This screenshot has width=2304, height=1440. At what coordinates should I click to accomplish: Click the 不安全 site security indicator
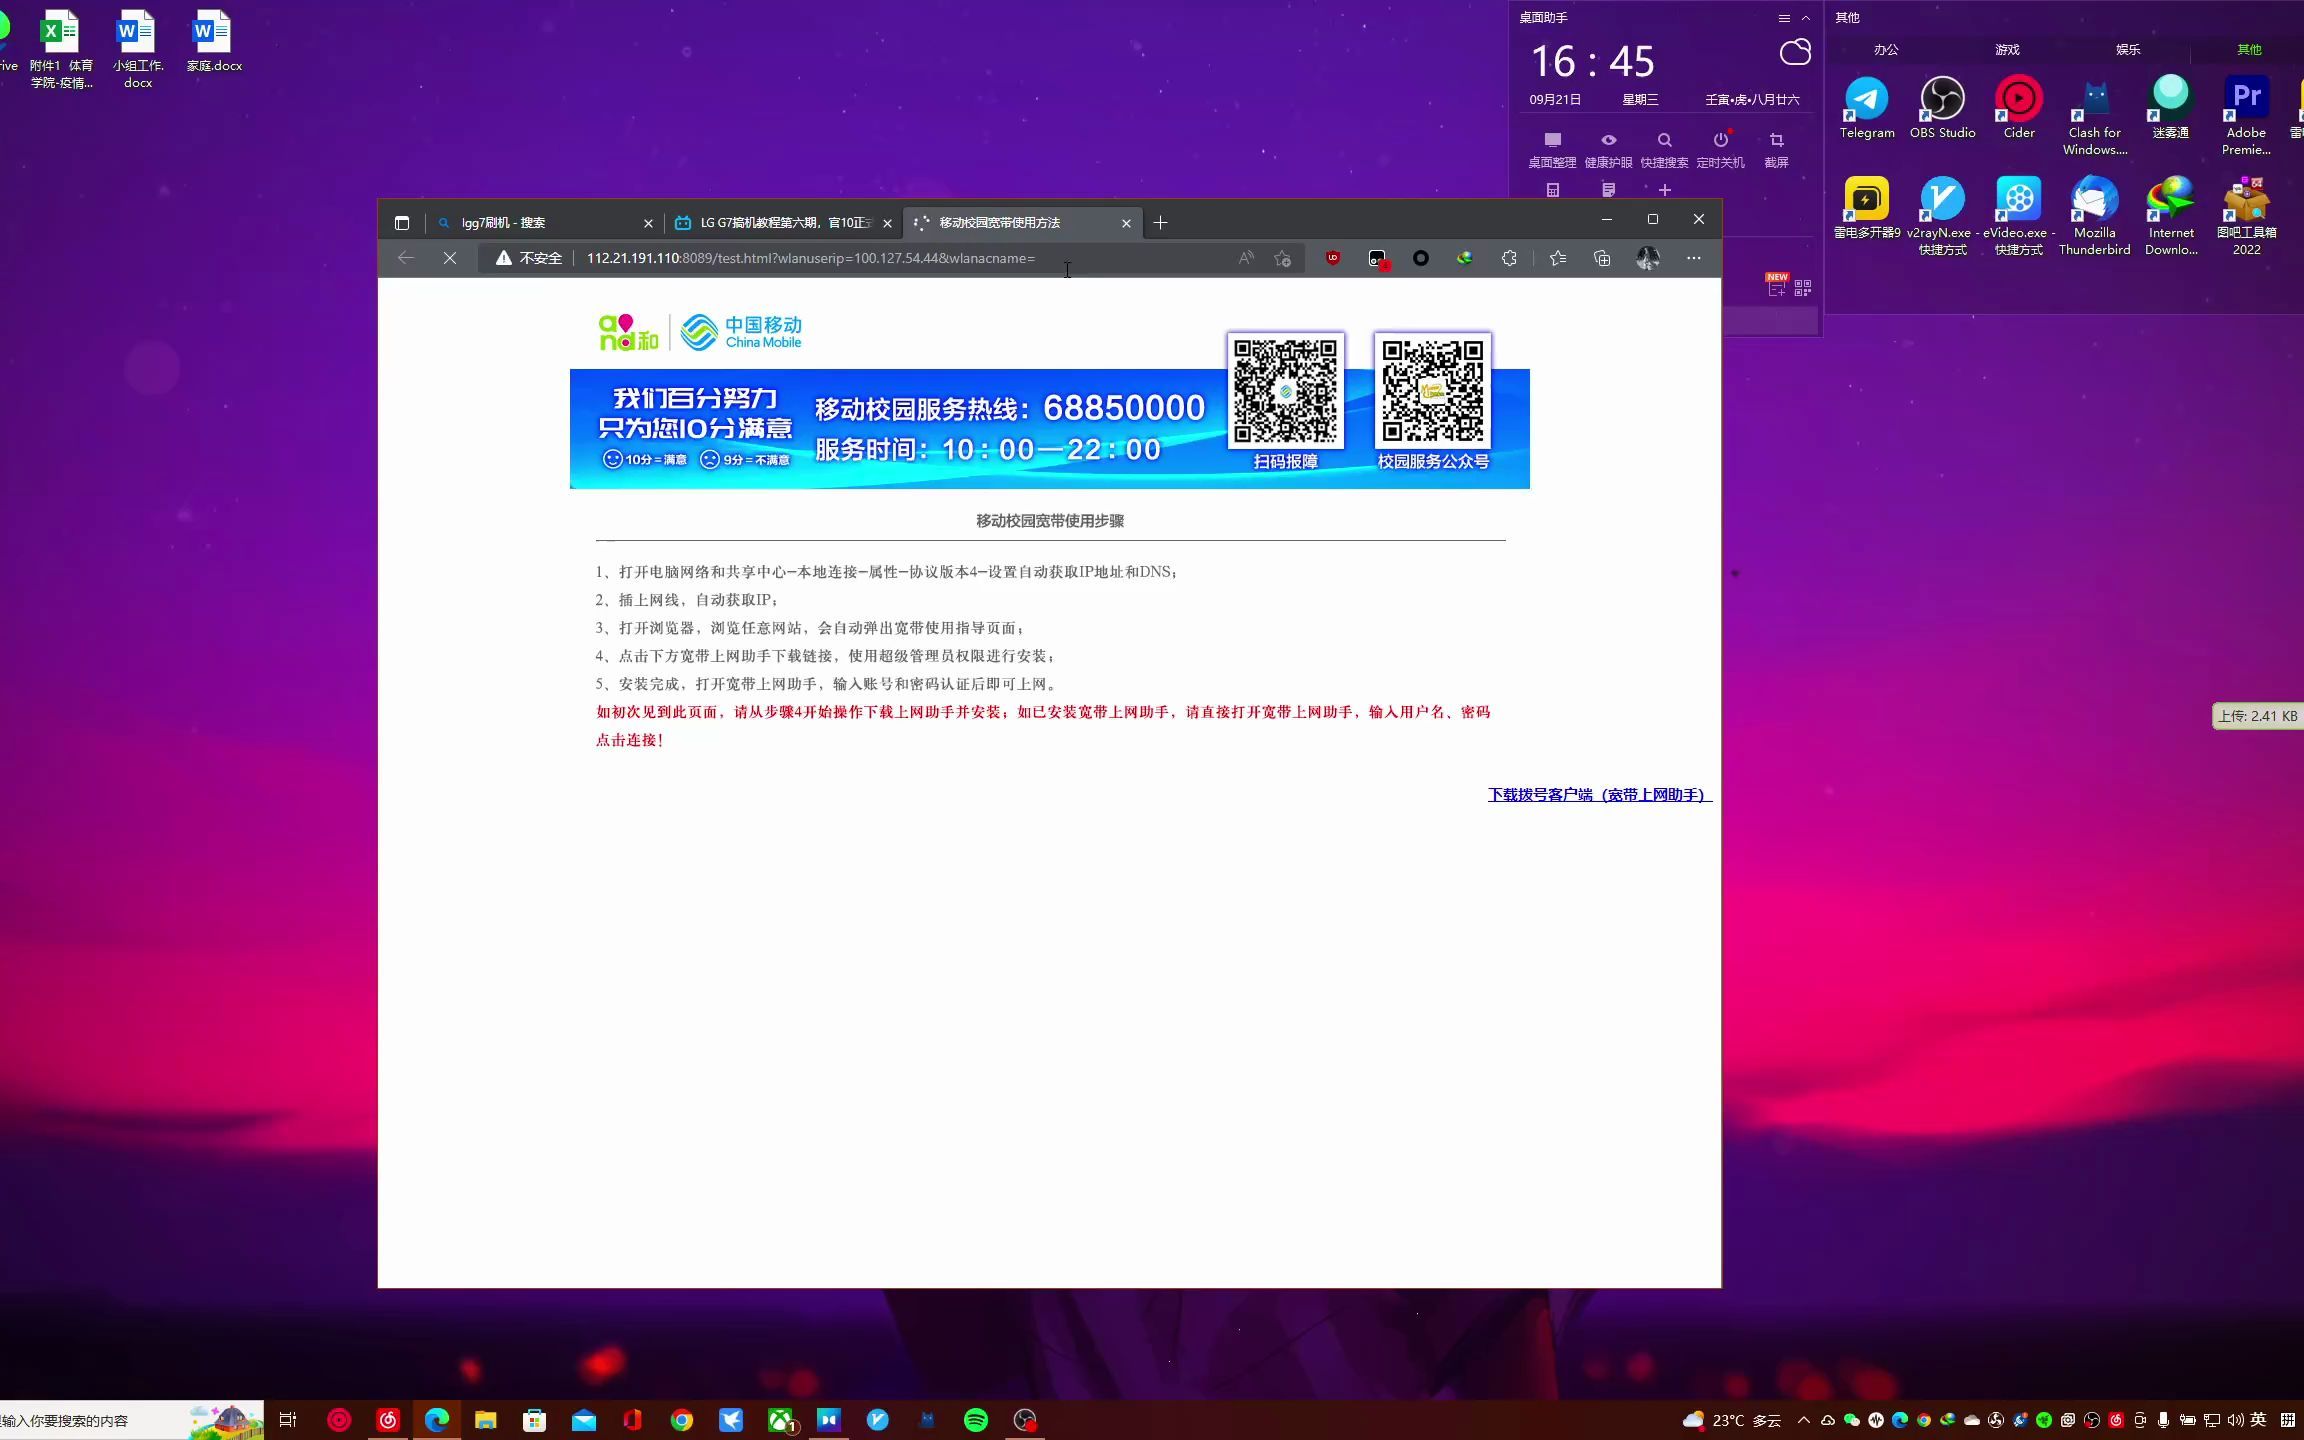coord(530,258)
